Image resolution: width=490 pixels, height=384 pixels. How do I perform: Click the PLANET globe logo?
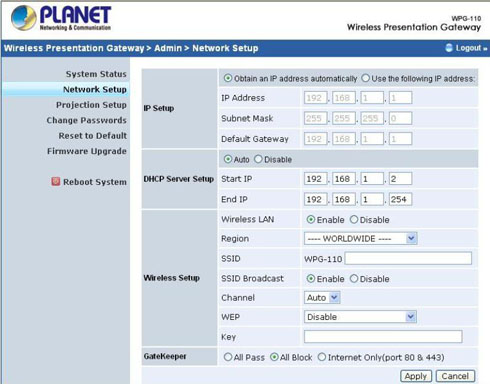coord(24,17)
